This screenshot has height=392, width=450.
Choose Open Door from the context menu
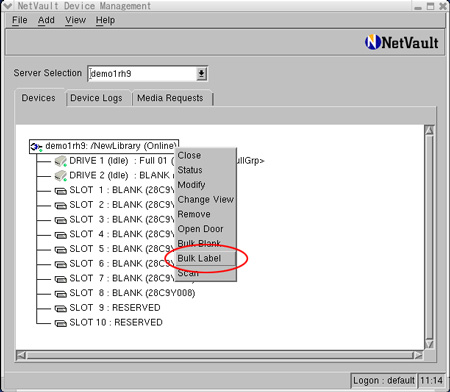pyautogui.click(x=205, y=229)
